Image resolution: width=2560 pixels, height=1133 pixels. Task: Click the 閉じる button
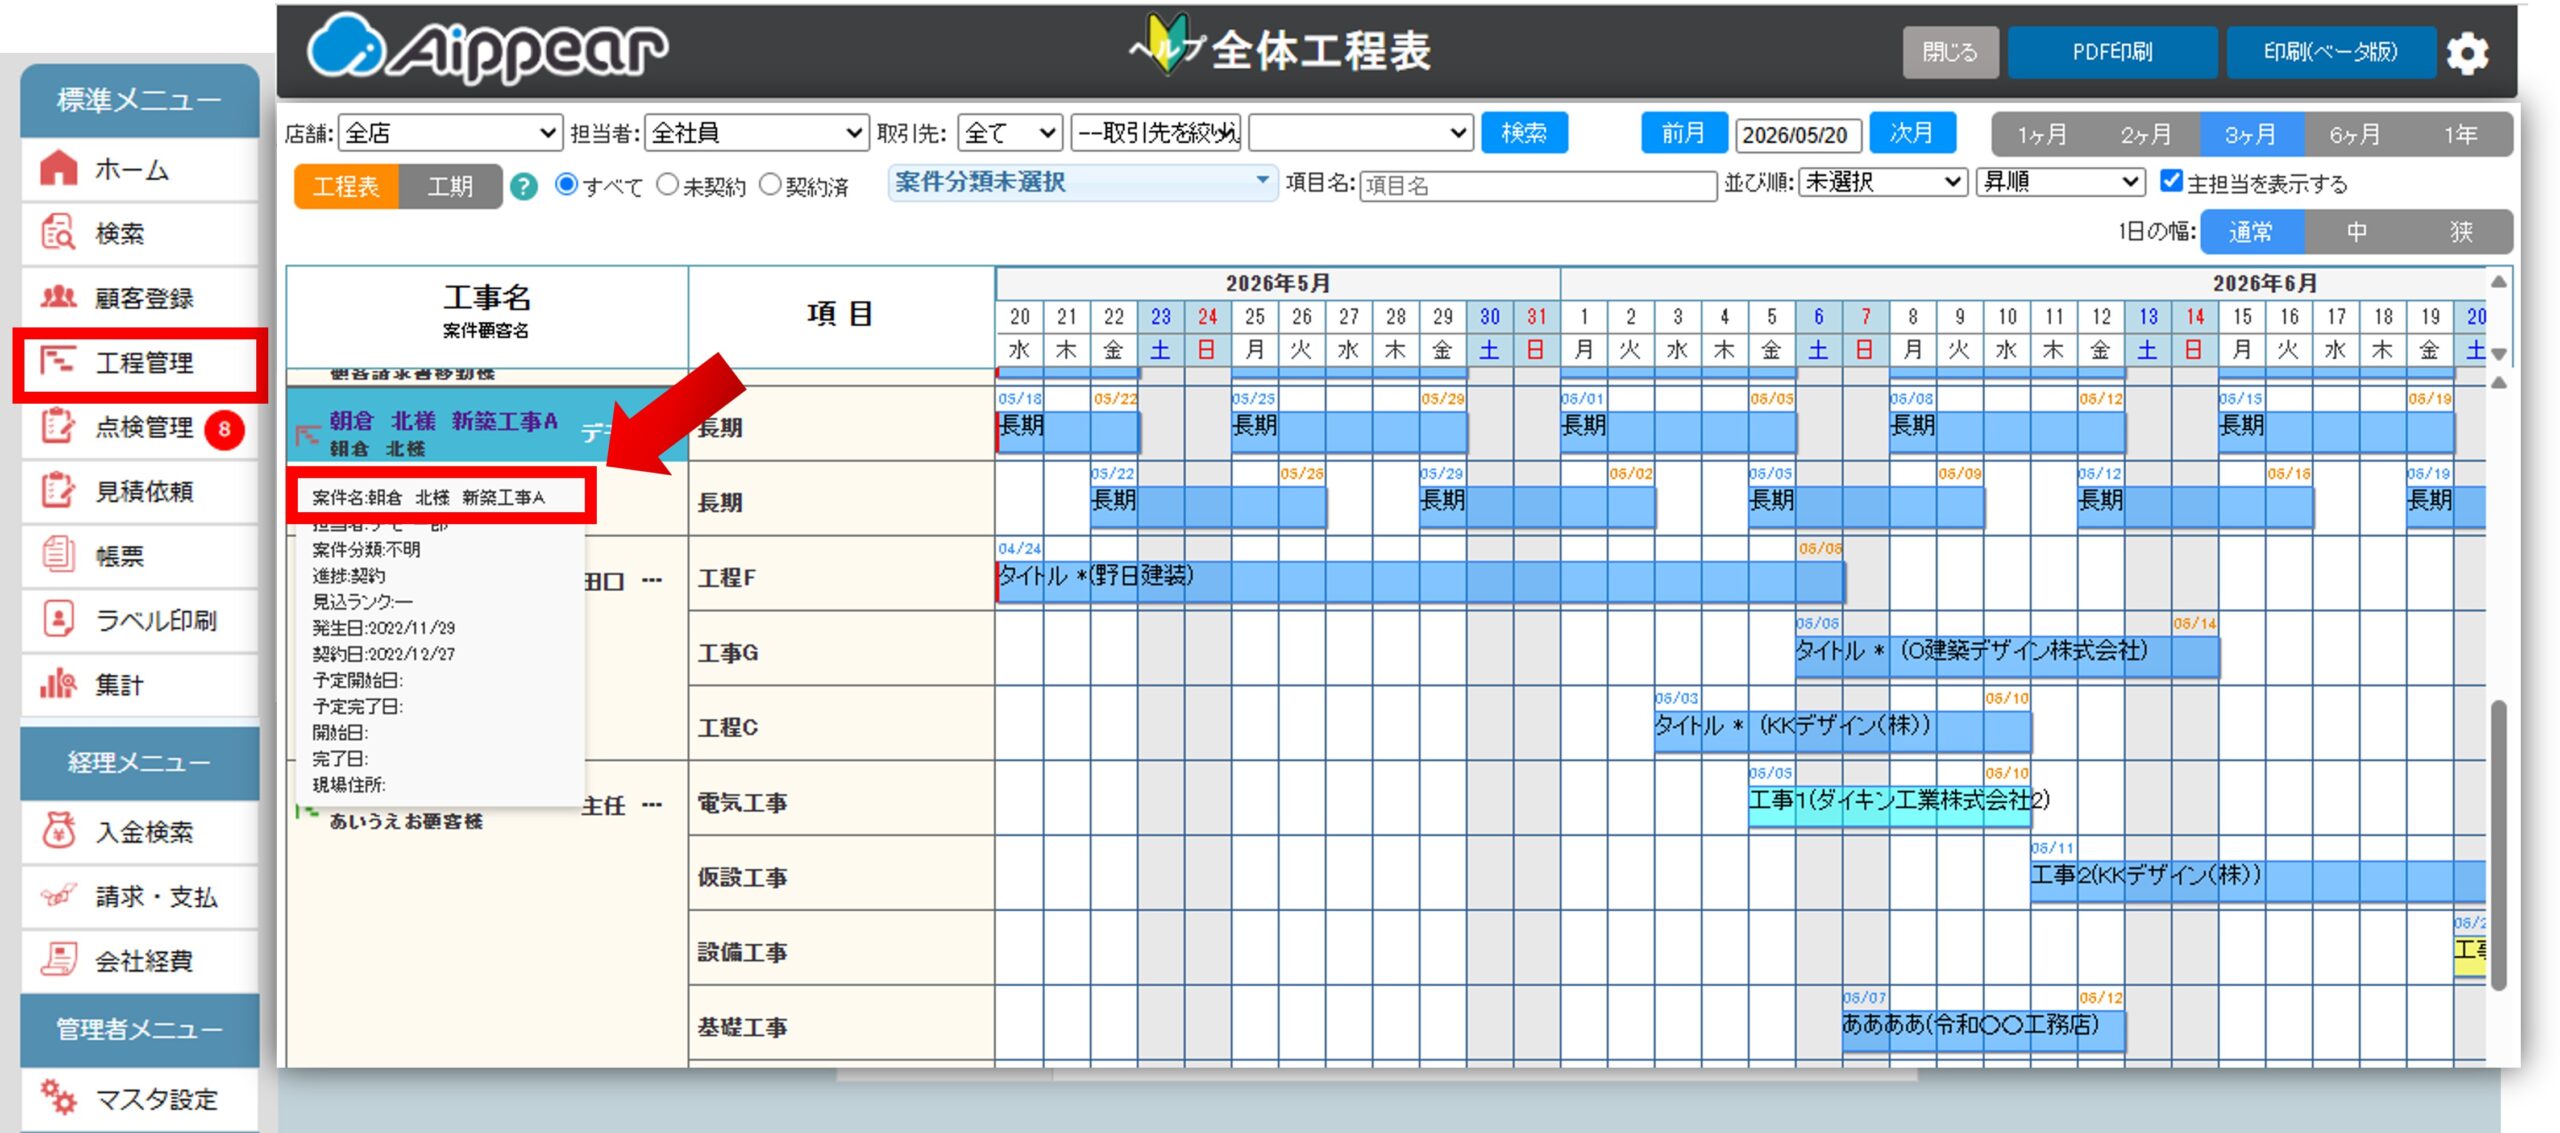click(1950, 52)
